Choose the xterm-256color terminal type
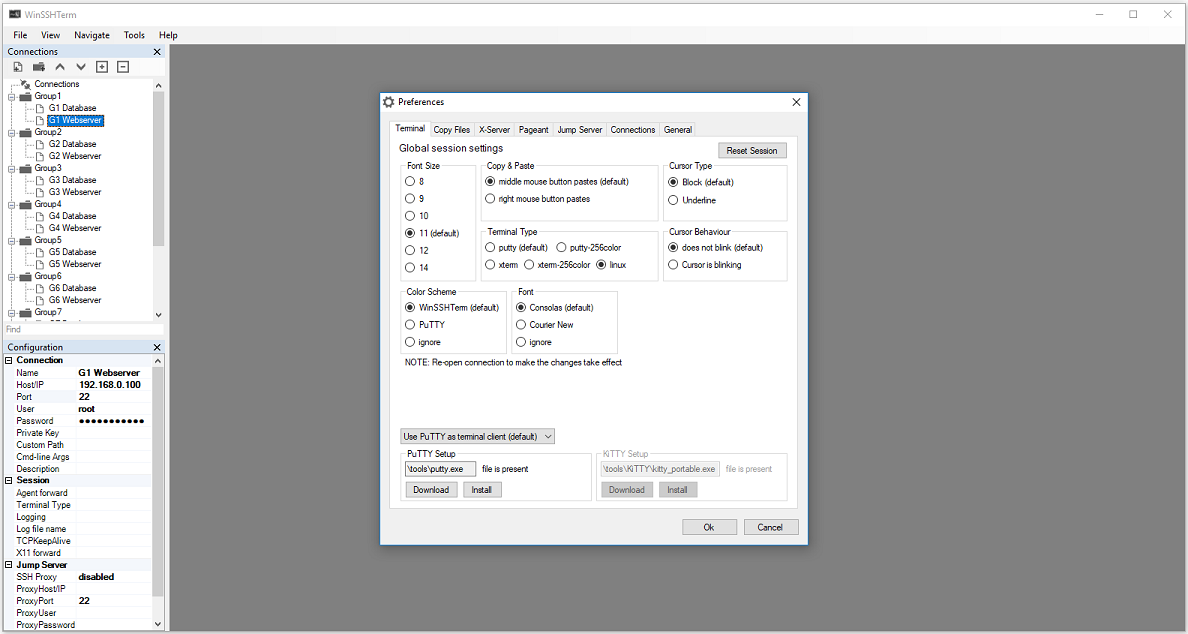Image resolution: width=1188 pixels, height=634 pixels. pyautogui.click(x=557, y=264)
